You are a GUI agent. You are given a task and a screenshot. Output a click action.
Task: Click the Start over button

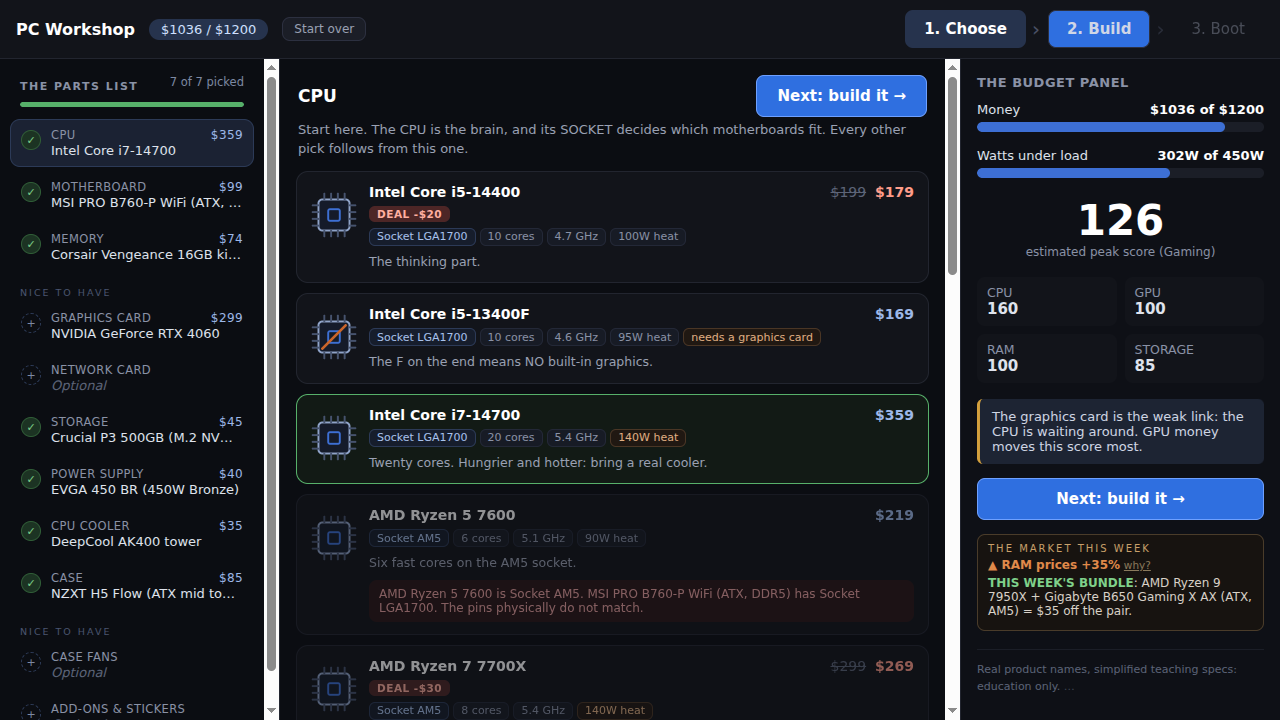point(324,29)
